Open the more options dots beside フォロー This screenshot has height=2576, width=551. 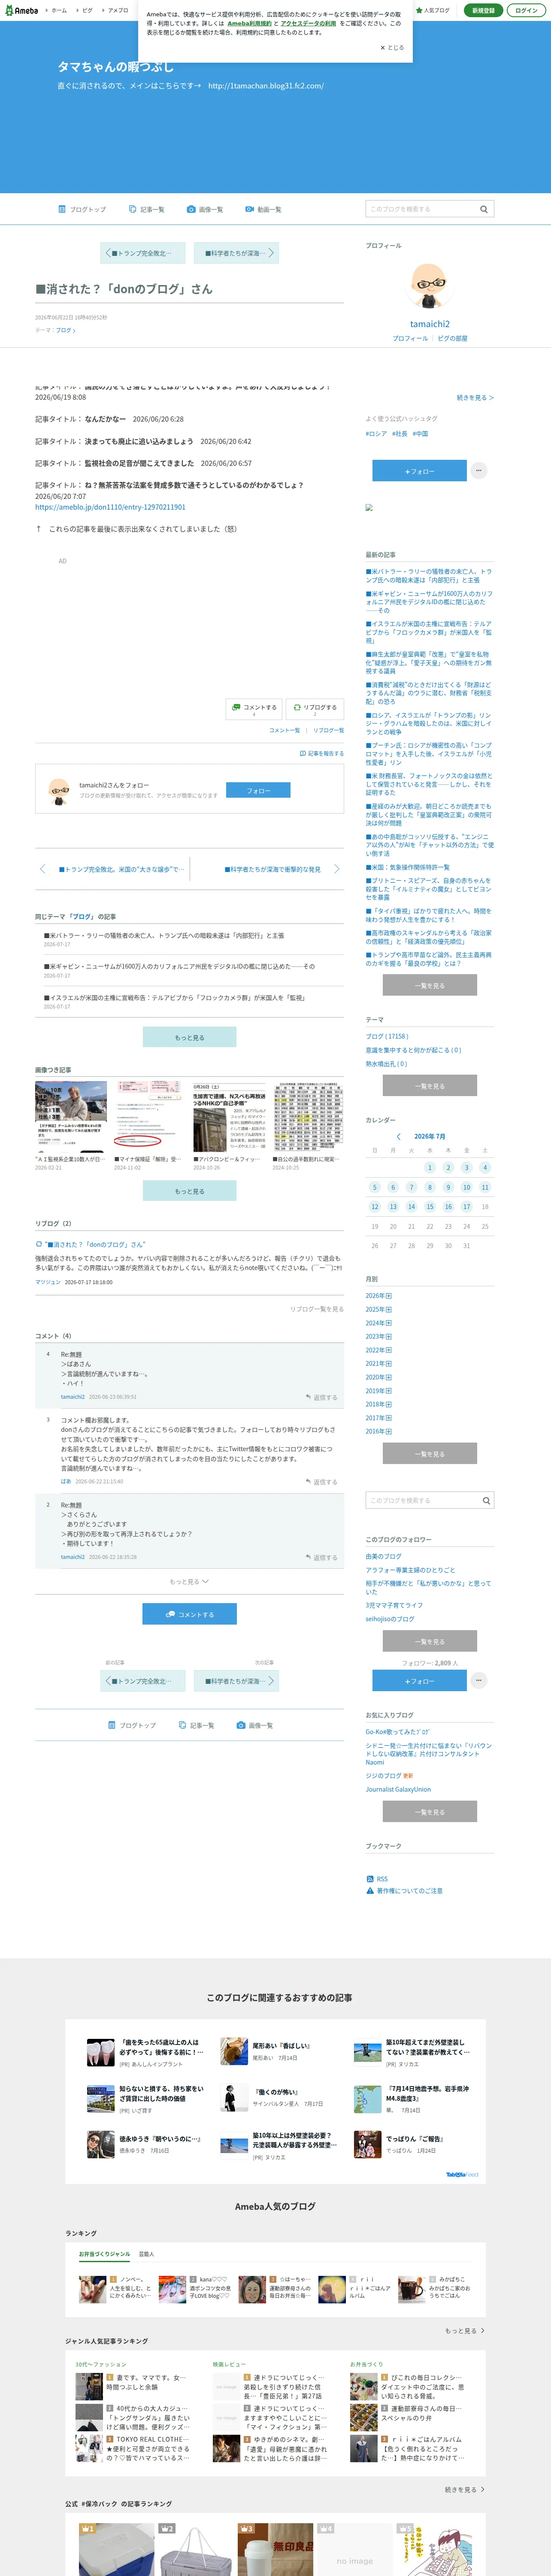click(479, 470)
